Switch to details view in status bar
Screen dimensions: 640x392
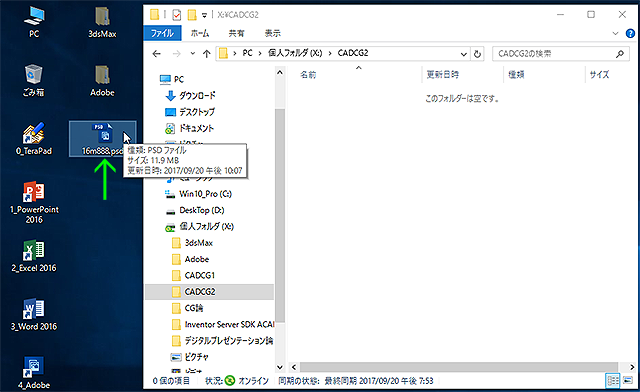coord(612,381)
